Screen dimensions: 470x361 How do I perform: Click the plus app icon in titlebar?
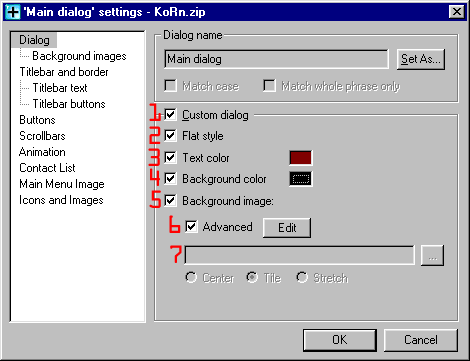point(13,12)
